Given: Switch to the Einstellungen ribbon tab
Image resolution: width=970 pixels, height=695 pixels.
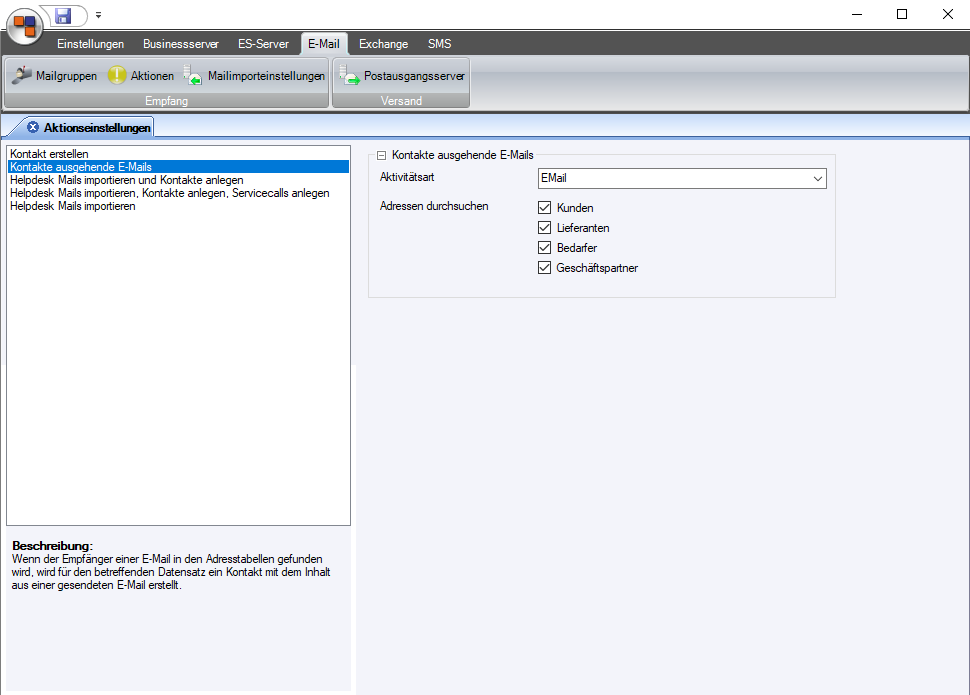Looking at the screenshot, I should pyautogui.click(x=91, y=44).
